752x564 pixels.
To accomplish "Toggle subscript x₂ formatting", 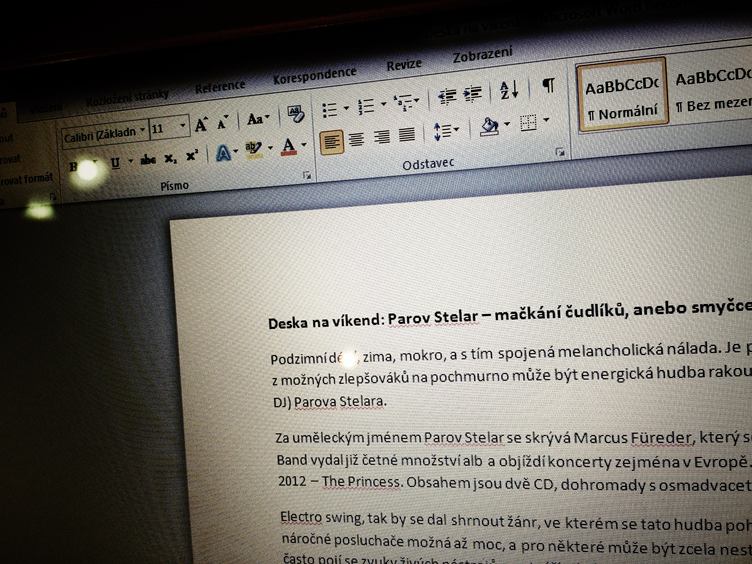I will (x=170, y=158).
